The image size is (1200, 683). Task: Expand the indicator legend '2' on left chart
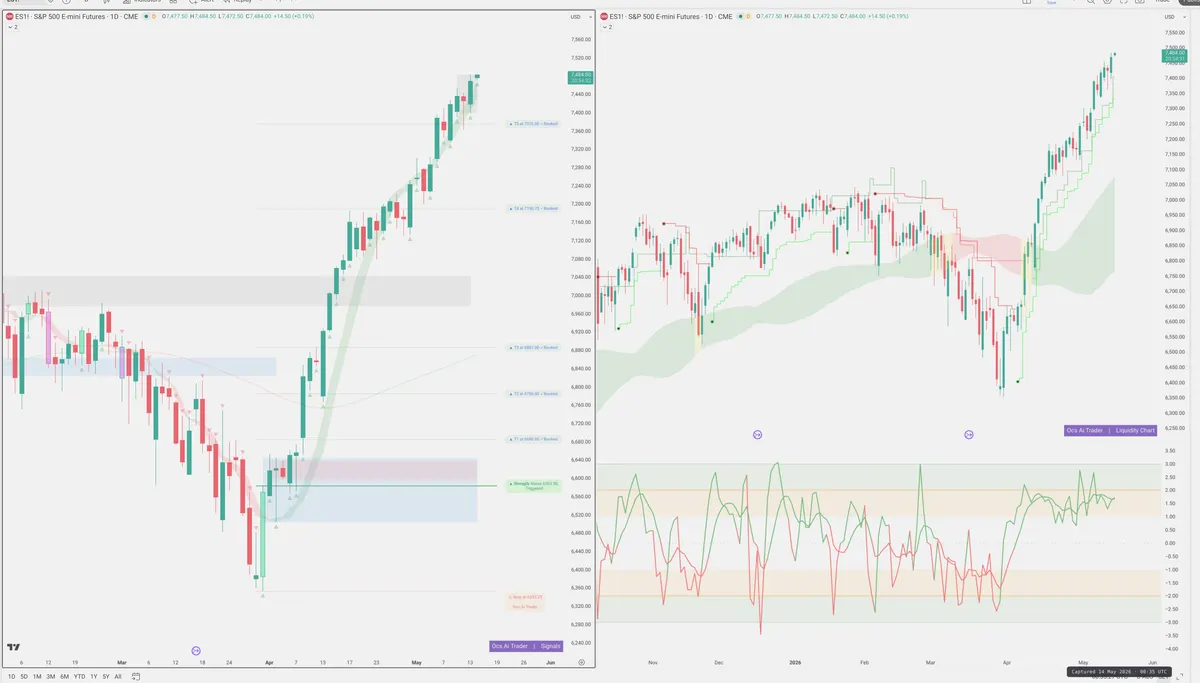[12, 27]
